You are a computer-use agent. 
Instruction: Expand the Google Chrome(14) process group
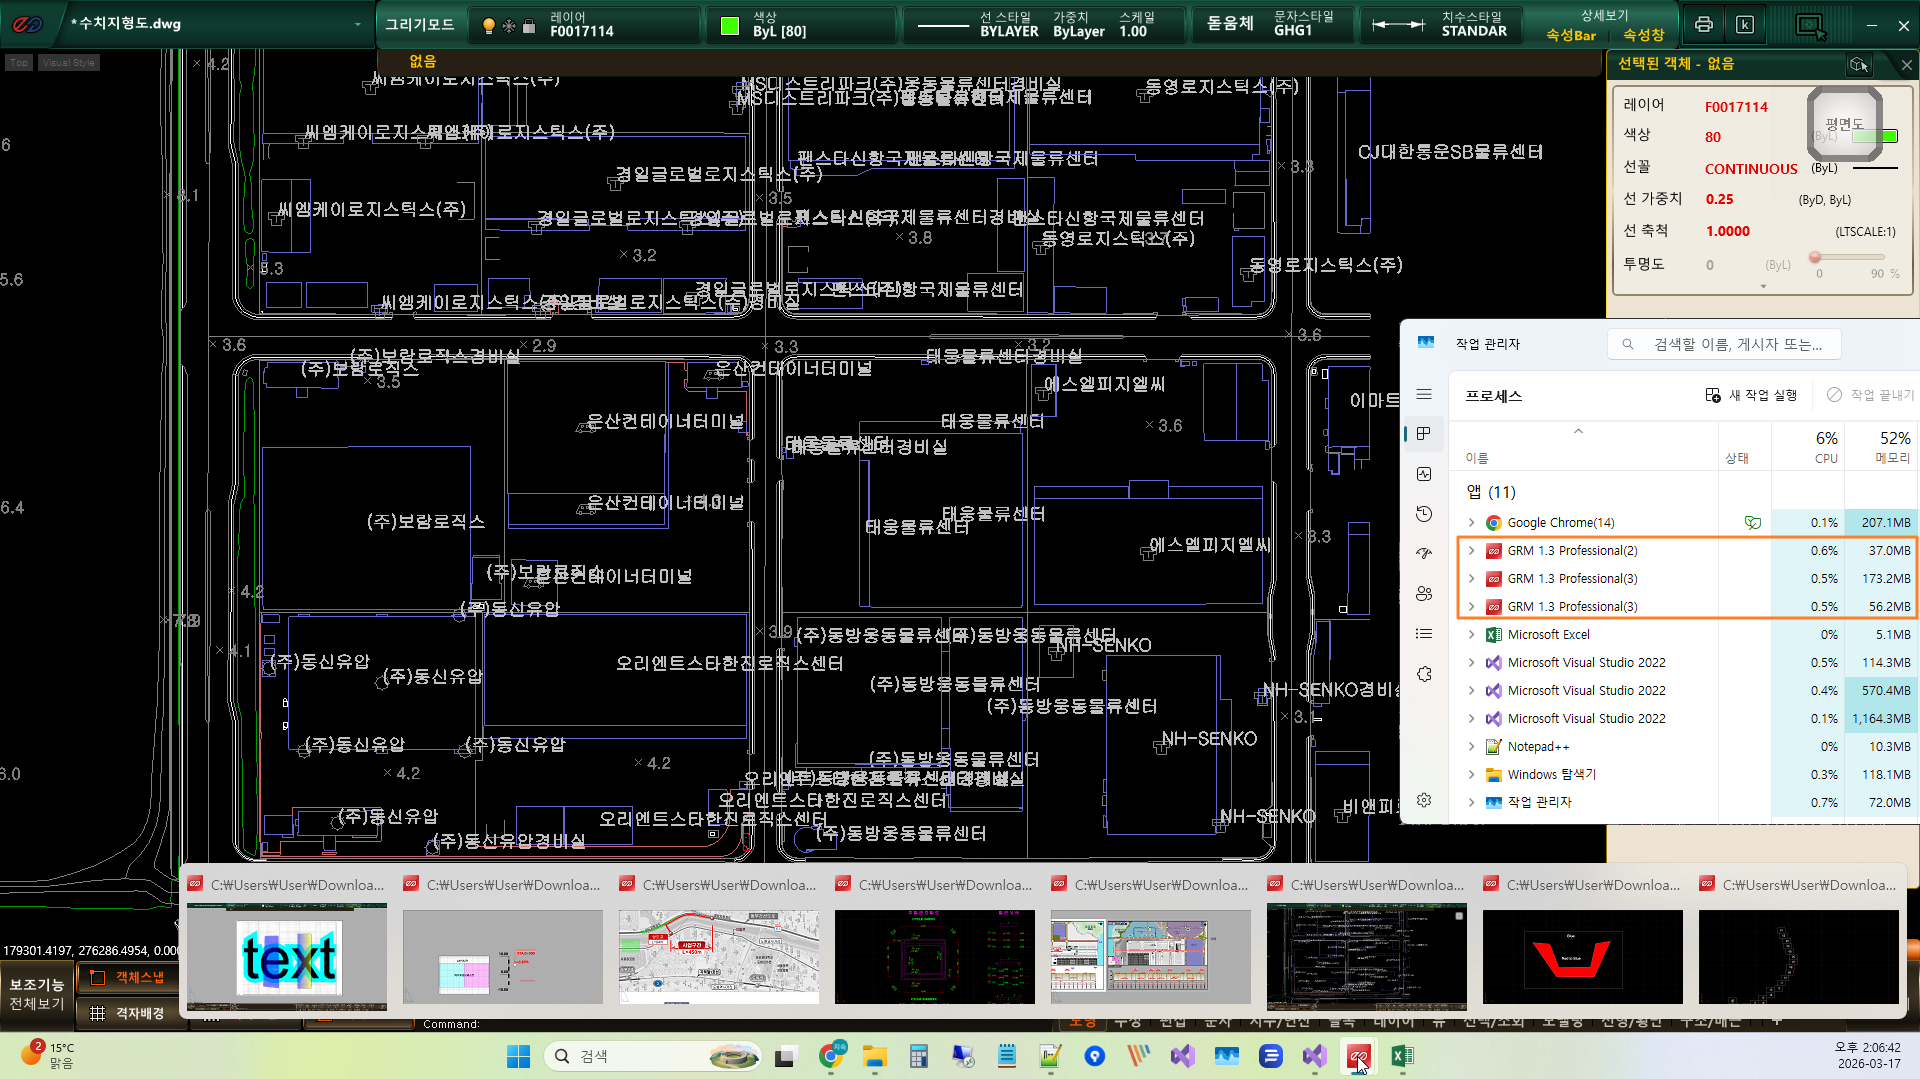click(1471, 523)
